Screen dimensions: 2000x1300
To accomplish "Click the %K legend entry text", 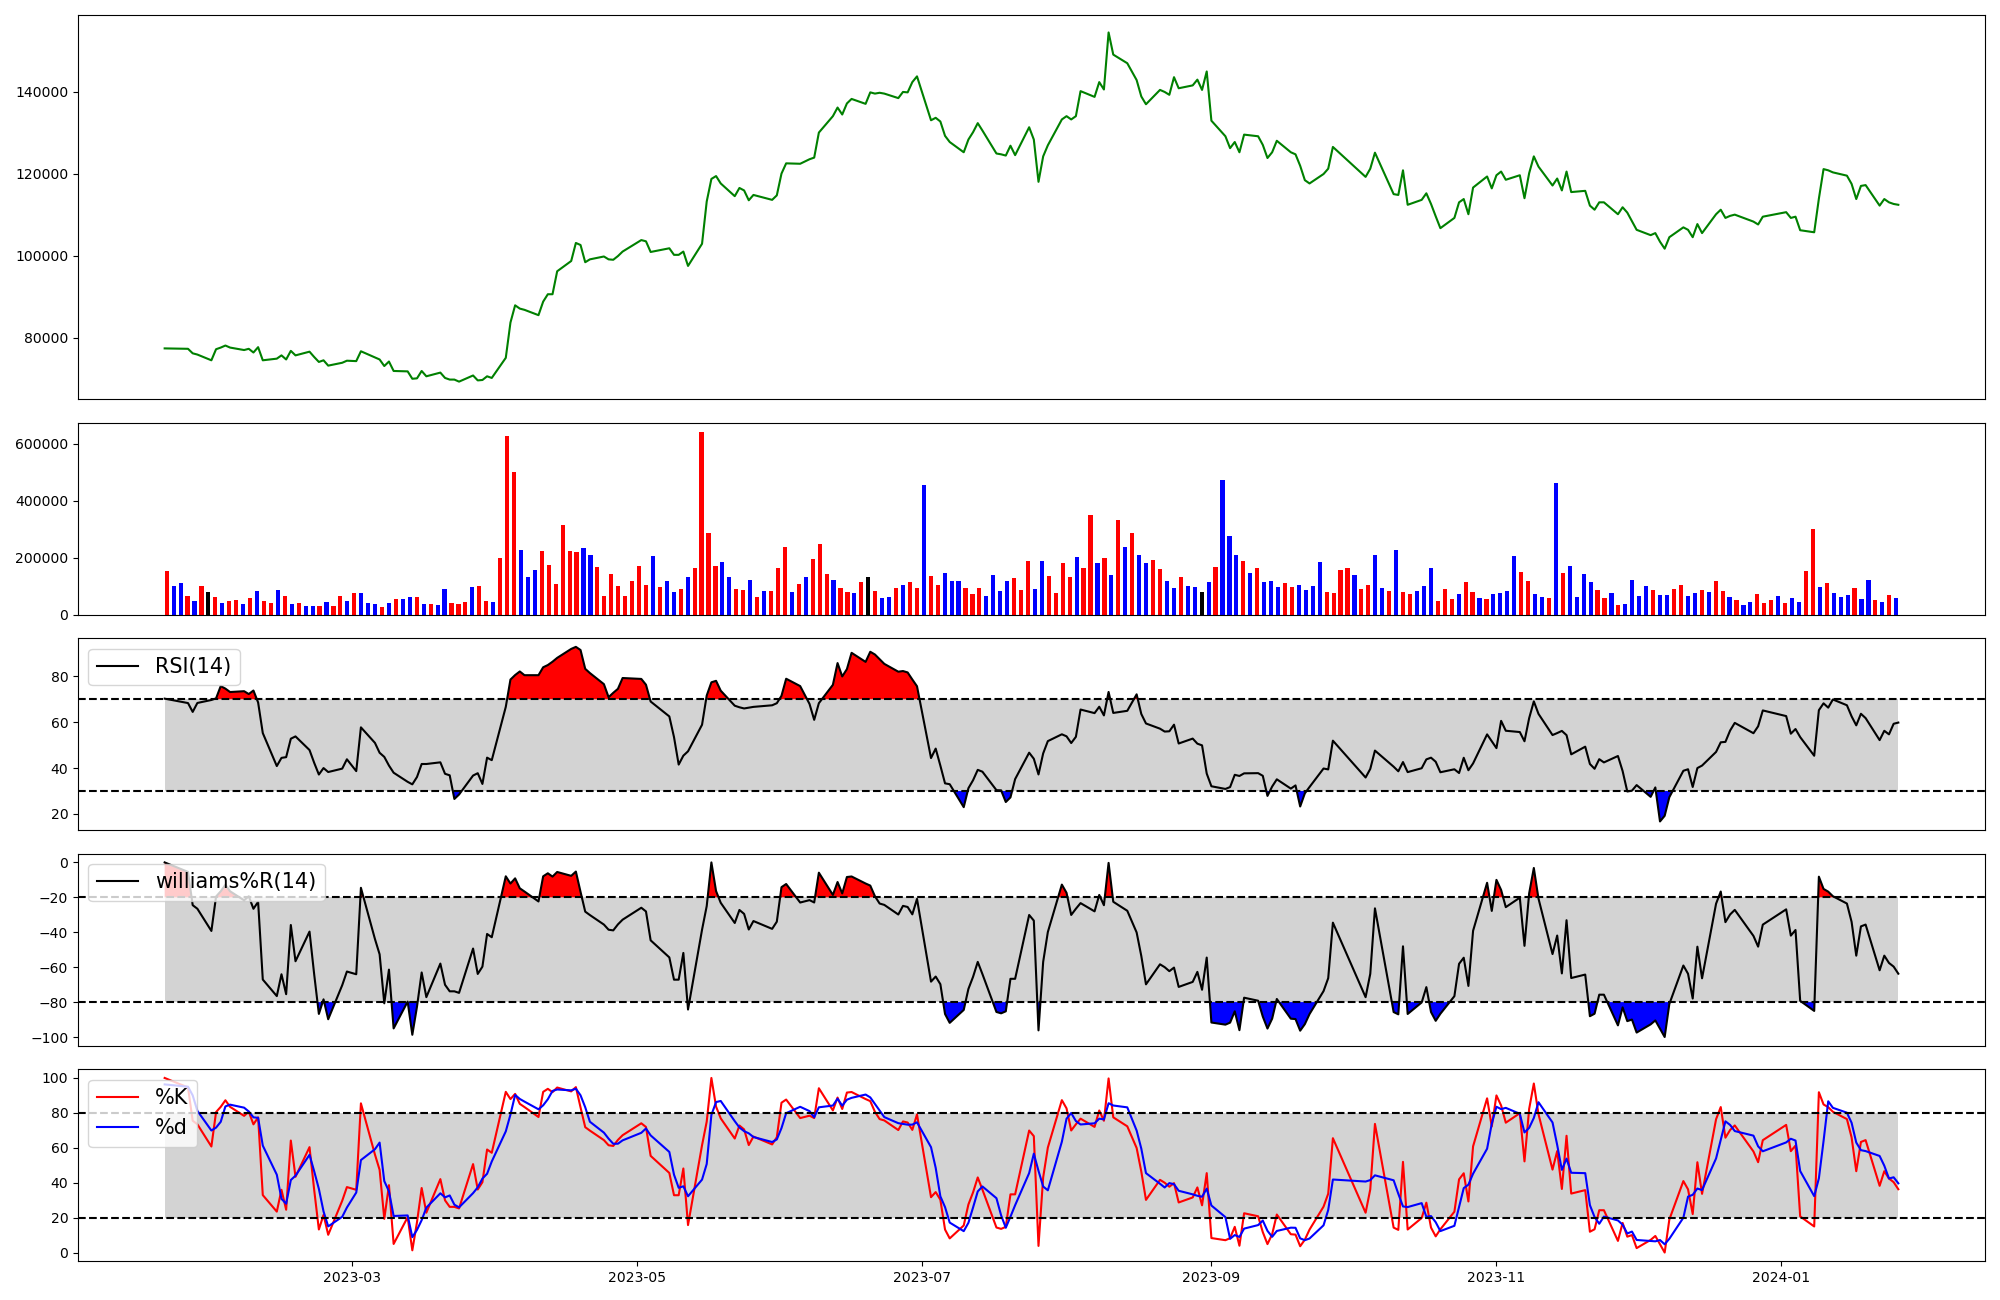I will [171, 1097].
